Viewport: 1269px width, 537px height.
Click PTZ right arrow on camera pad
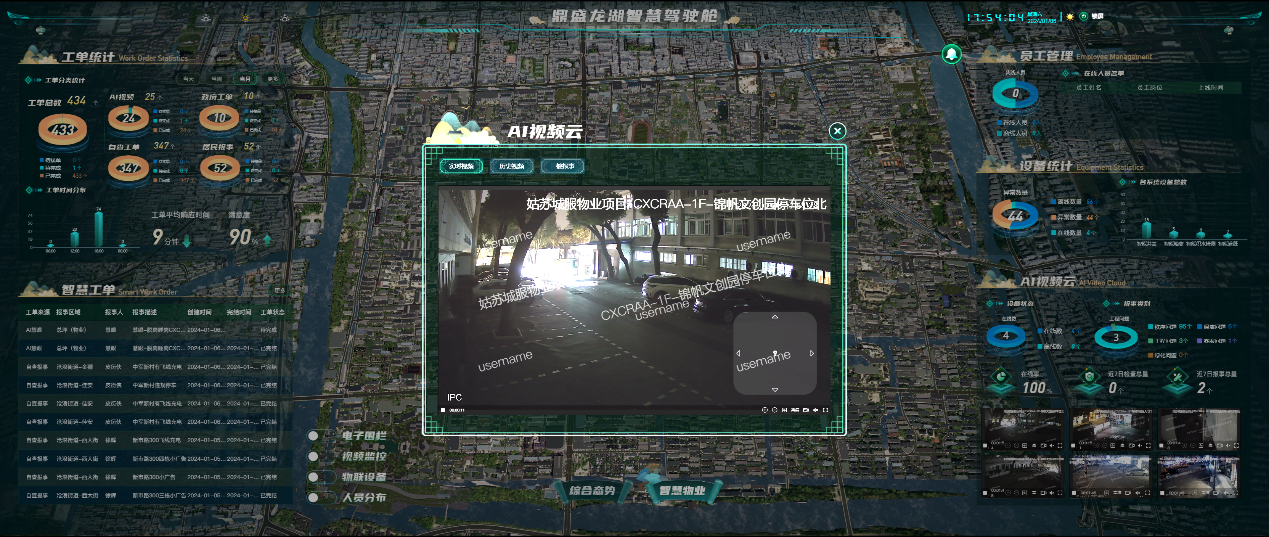click(812, 353)
